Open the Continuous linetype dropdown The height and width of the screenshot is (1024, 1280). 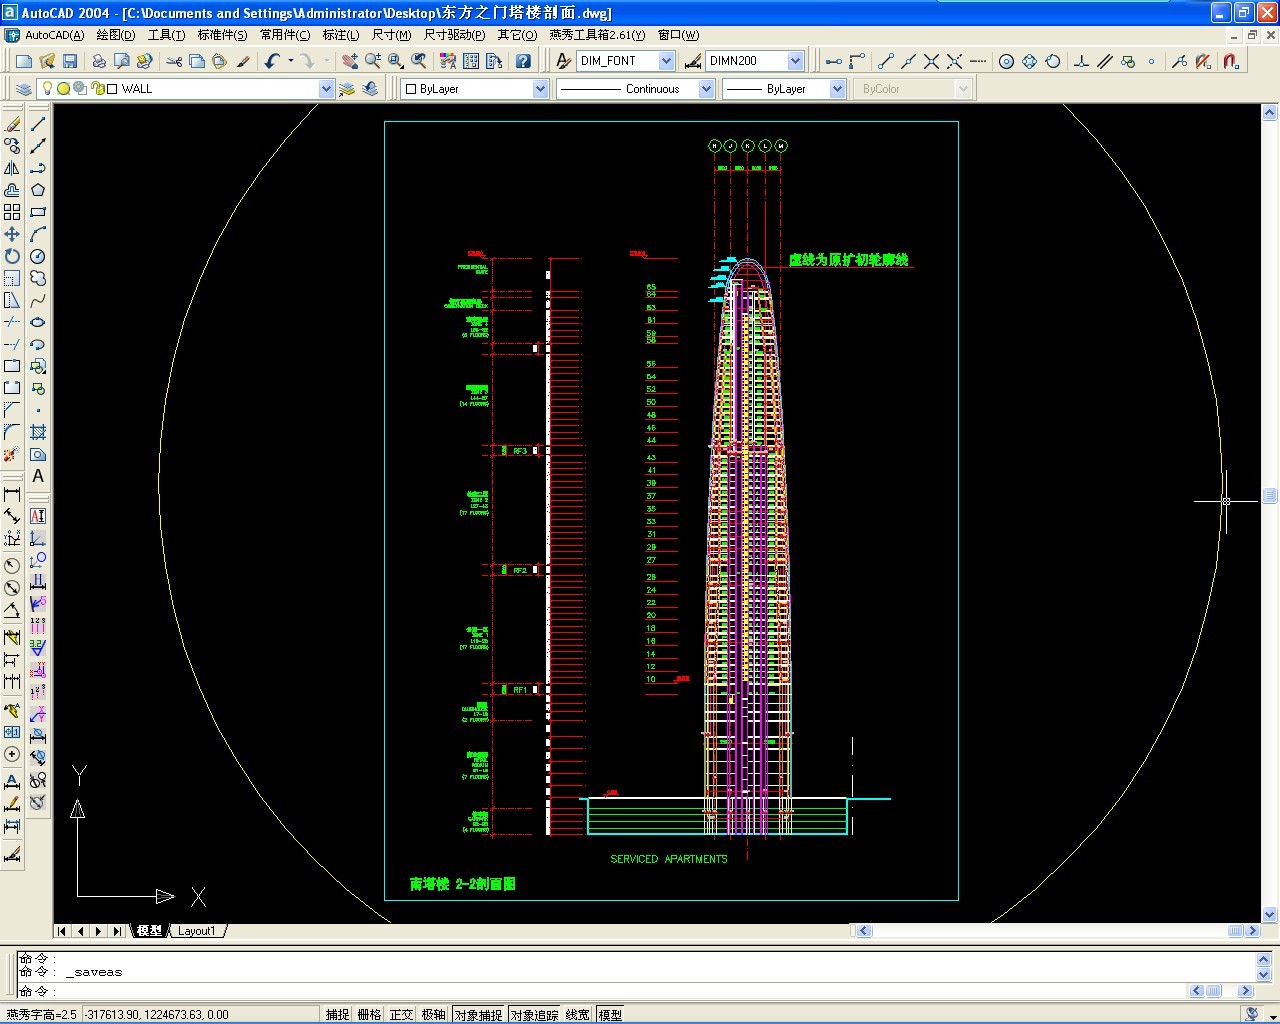[706, 89]
